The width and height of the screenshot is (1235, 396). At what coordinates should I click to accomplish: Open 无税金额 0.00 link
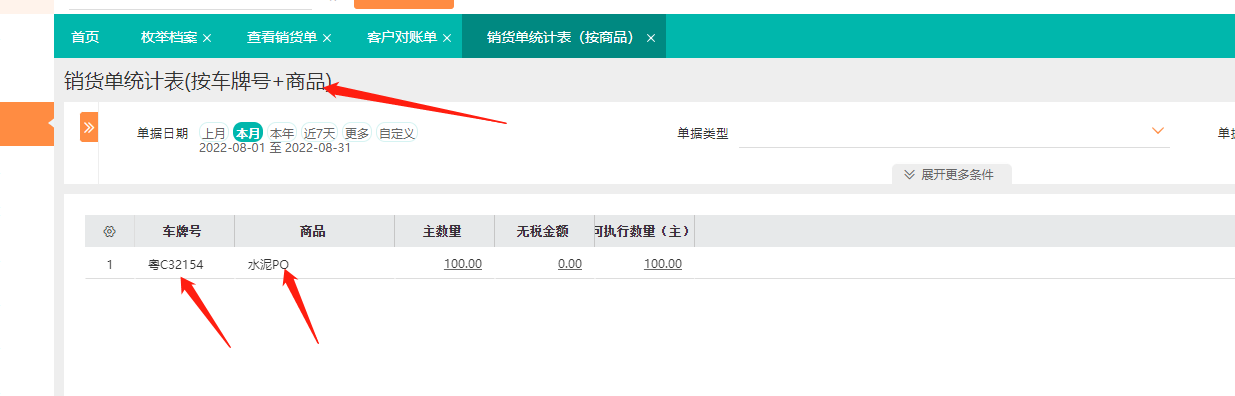click(570, 264)
